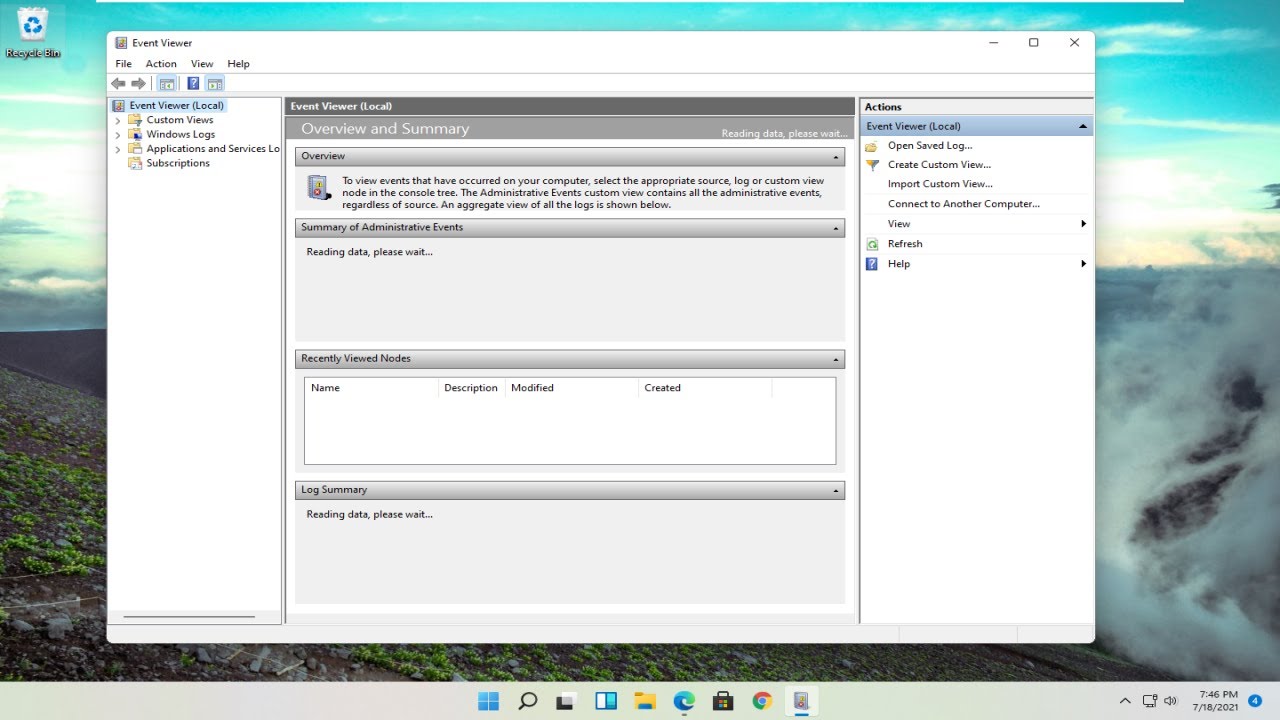Expand the Custom Views tree node
Screen dimensions: 1280x720
point(118,120)
